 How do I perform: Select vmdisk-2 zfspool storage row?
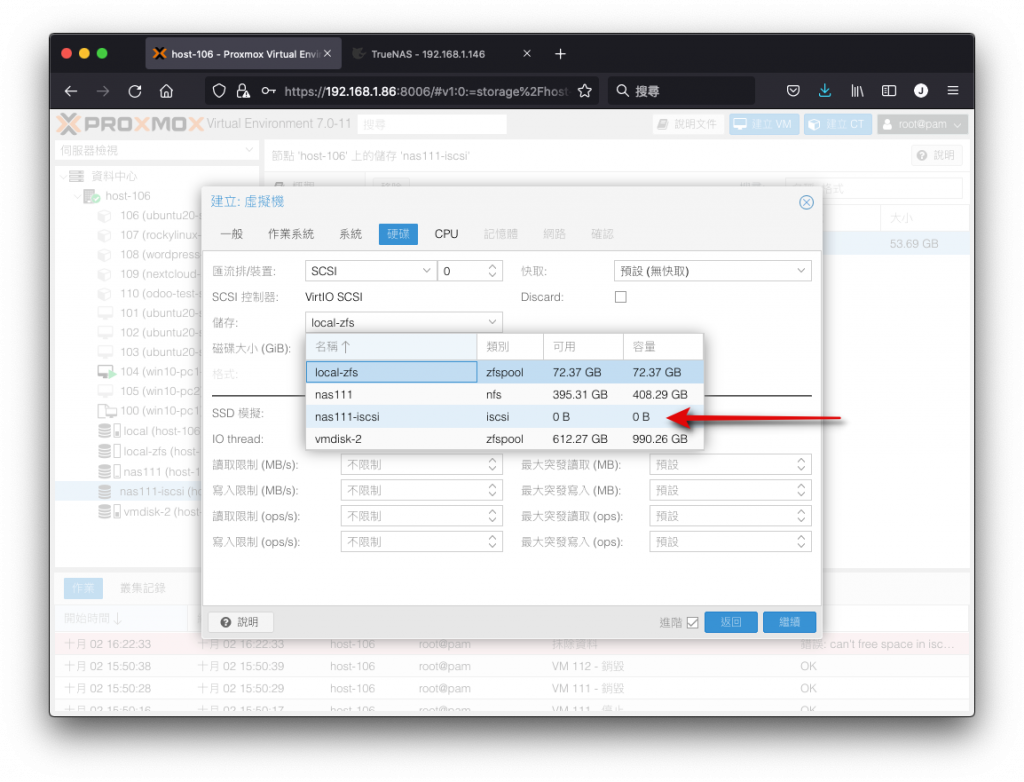pos(505,439)
